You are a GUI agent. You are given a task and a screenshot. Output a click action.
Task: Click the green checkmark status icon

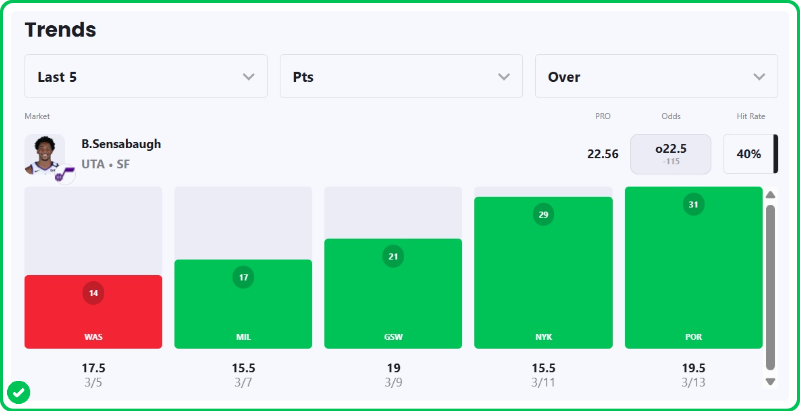click(18, 392)
